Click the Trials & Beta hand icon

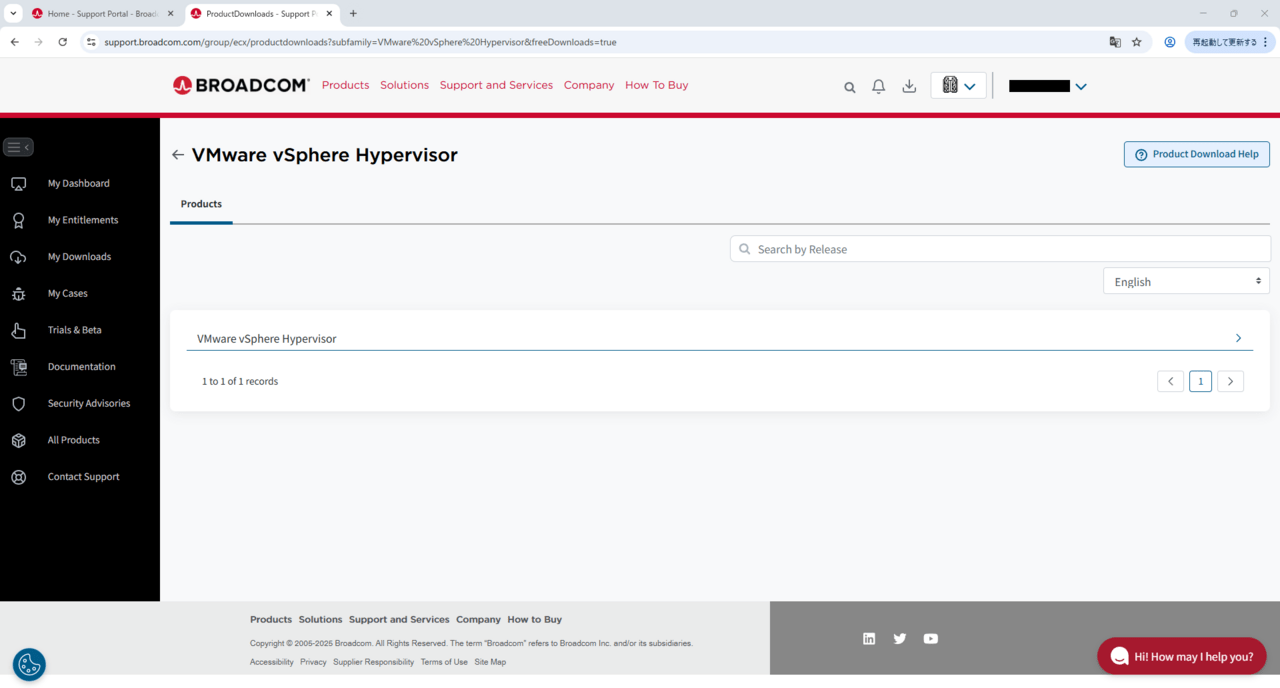click(x=18, y=330)
